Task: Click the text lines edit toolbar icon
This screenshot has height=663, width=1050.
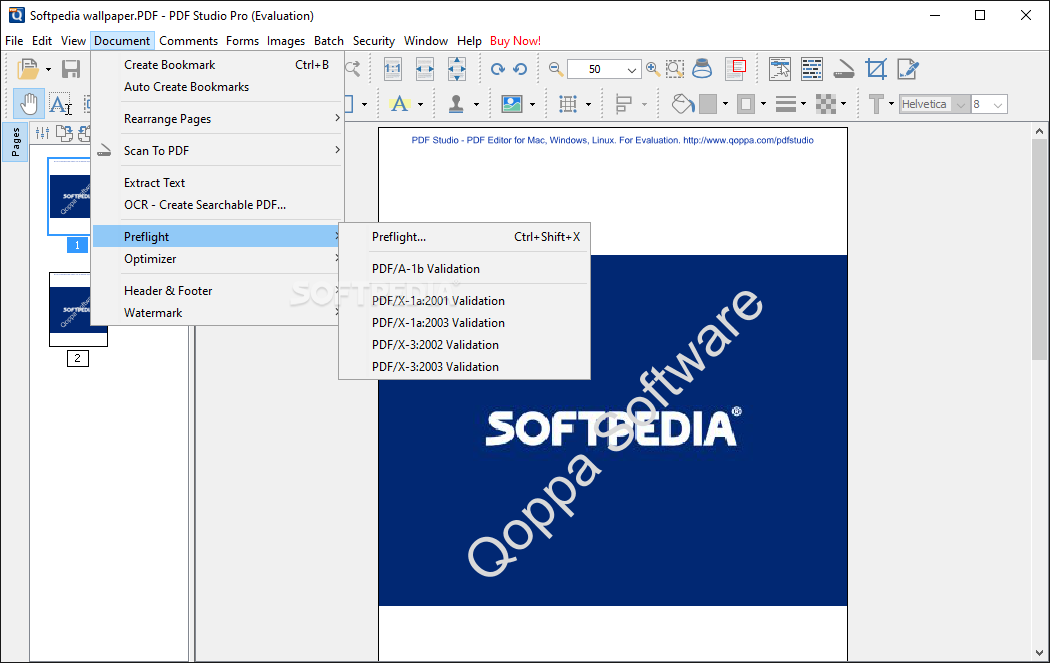Action: pos(812,68)
